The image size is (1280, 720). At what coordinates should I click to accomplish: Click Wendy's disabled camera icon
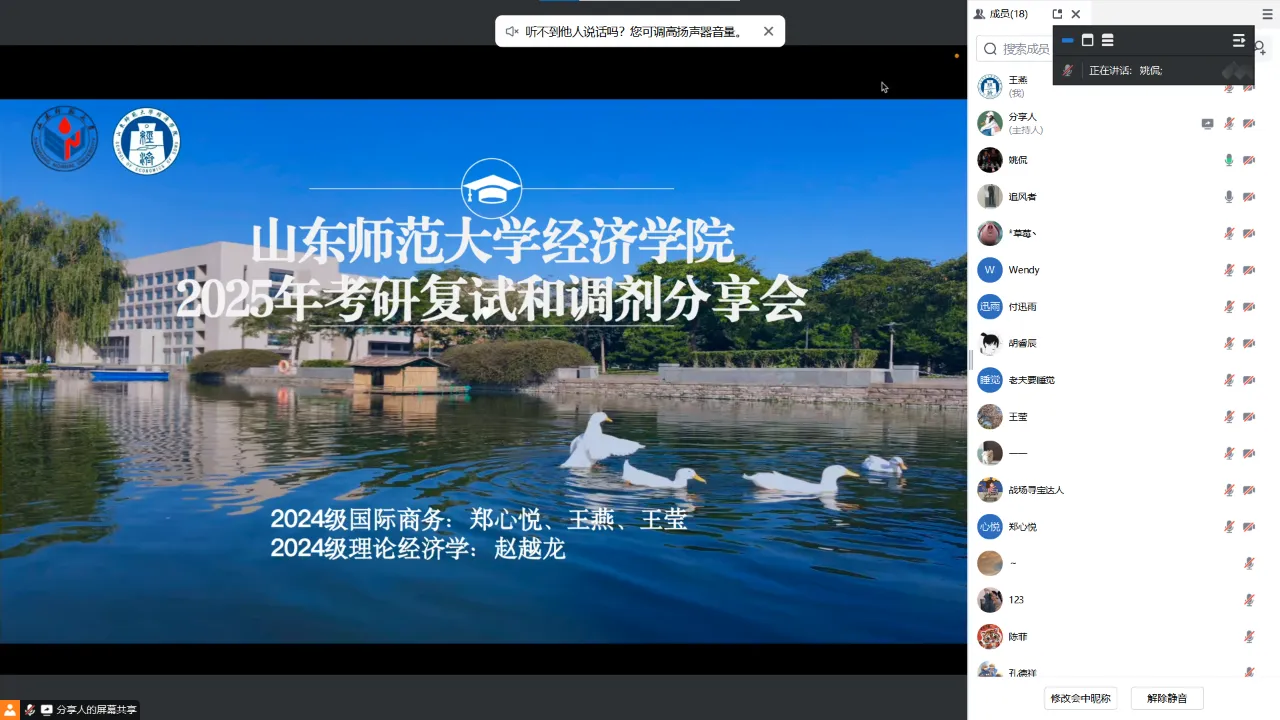point(1249,270)
